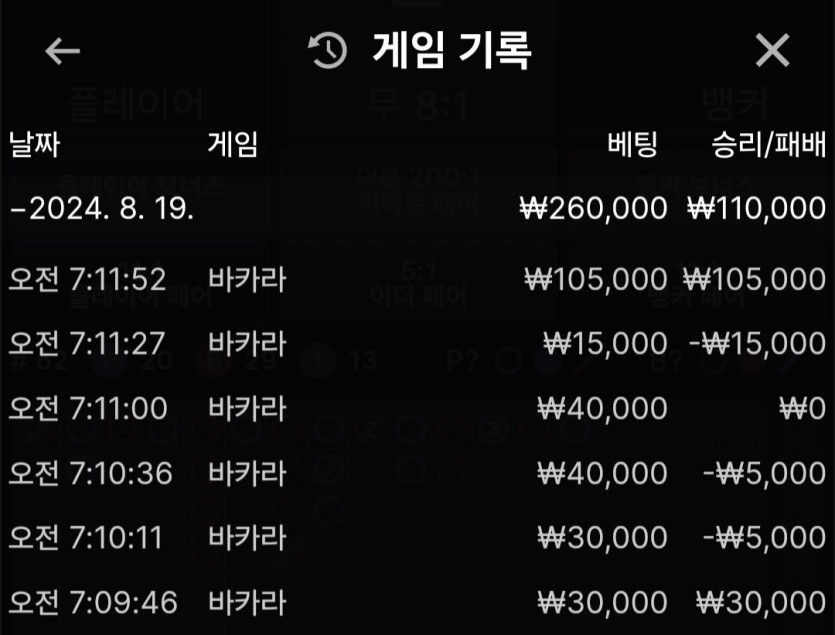
Task: Select the ₩110,000 total win amount
Action: [756, 208]
